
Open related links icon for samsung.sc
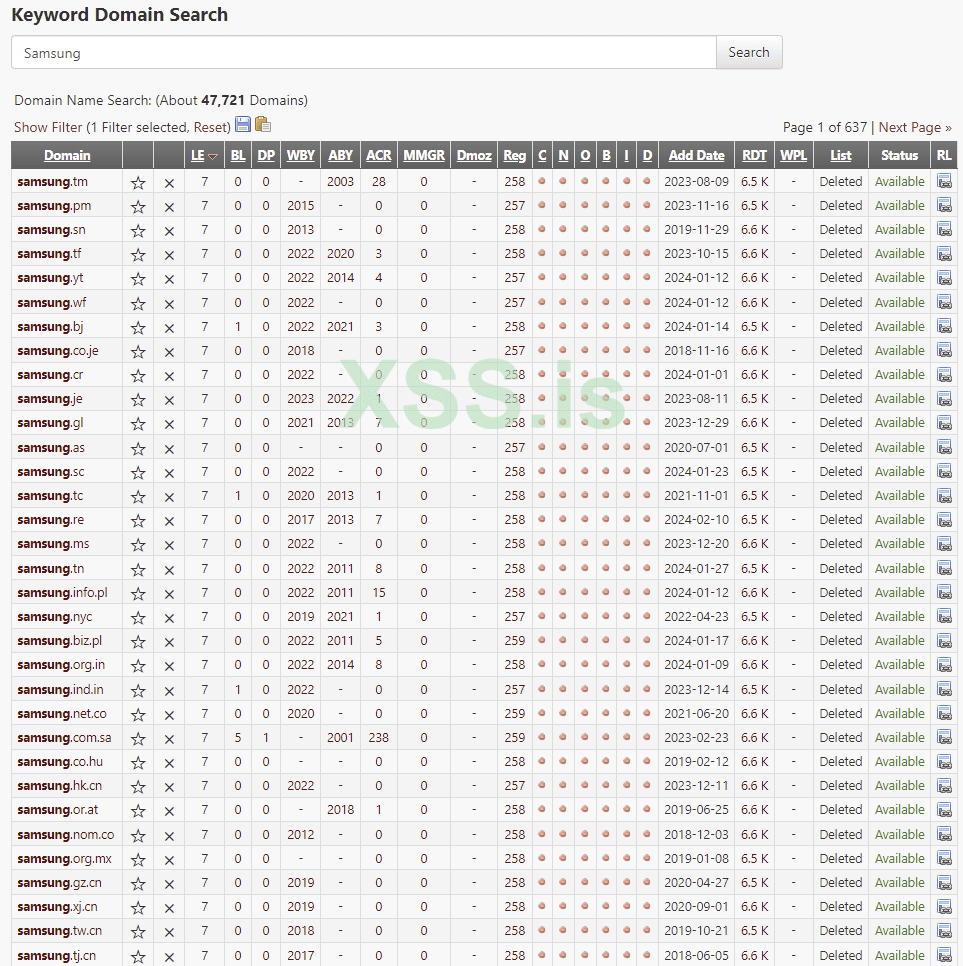pyautogui.click(x=944, y=471)
